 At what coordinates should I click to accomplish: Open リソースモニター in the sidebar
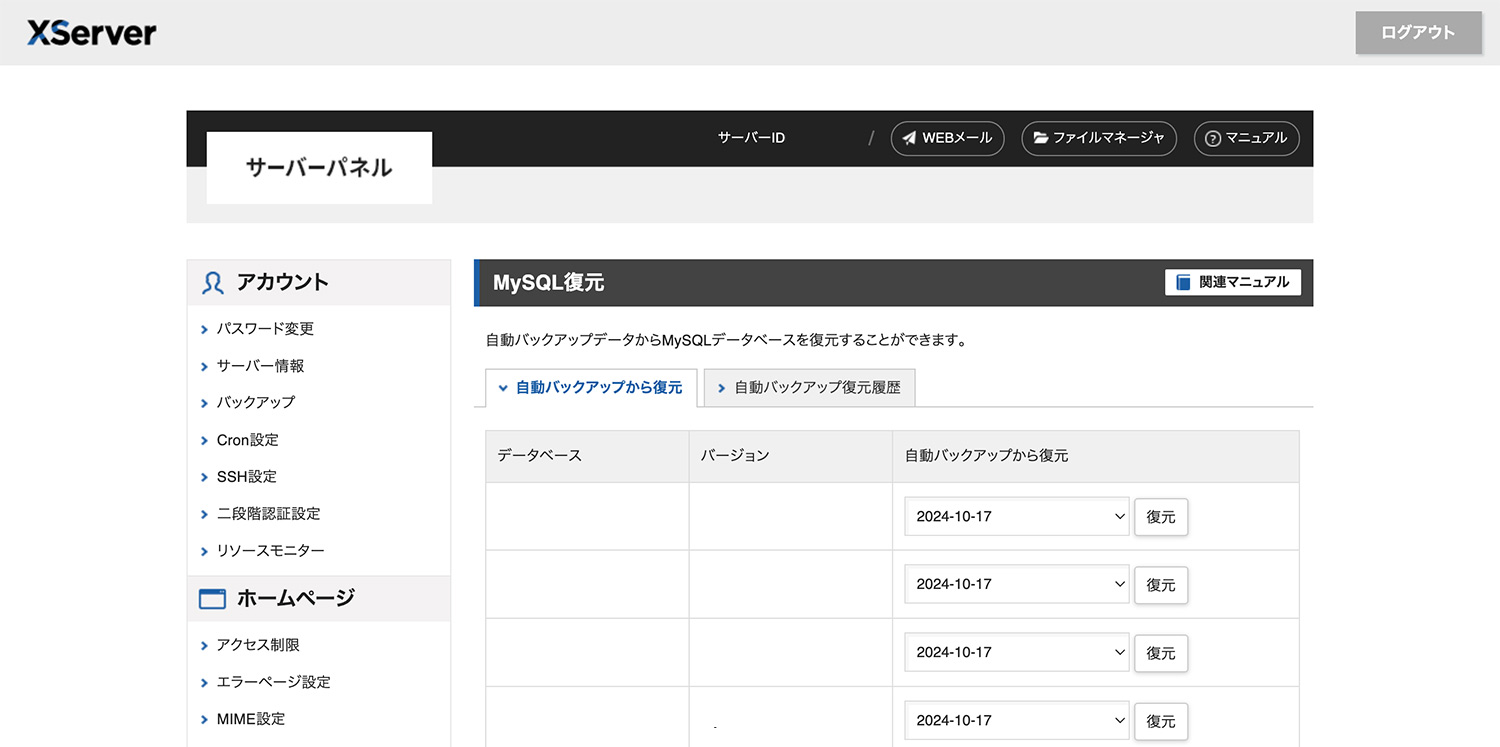[270, 551]
